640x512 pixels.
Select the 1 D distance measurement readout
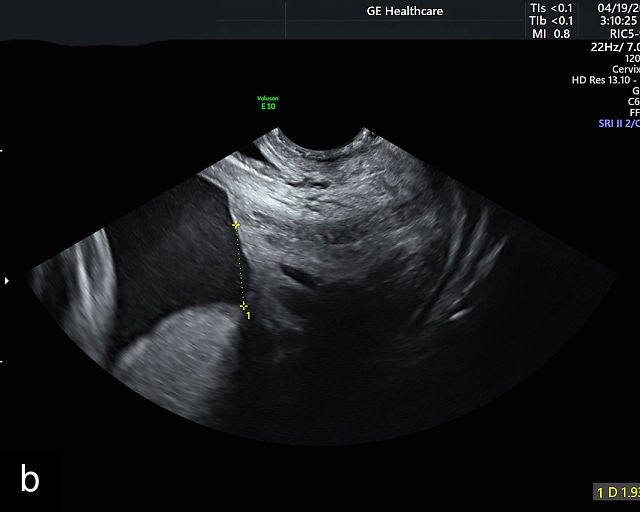tap(616, 492)
